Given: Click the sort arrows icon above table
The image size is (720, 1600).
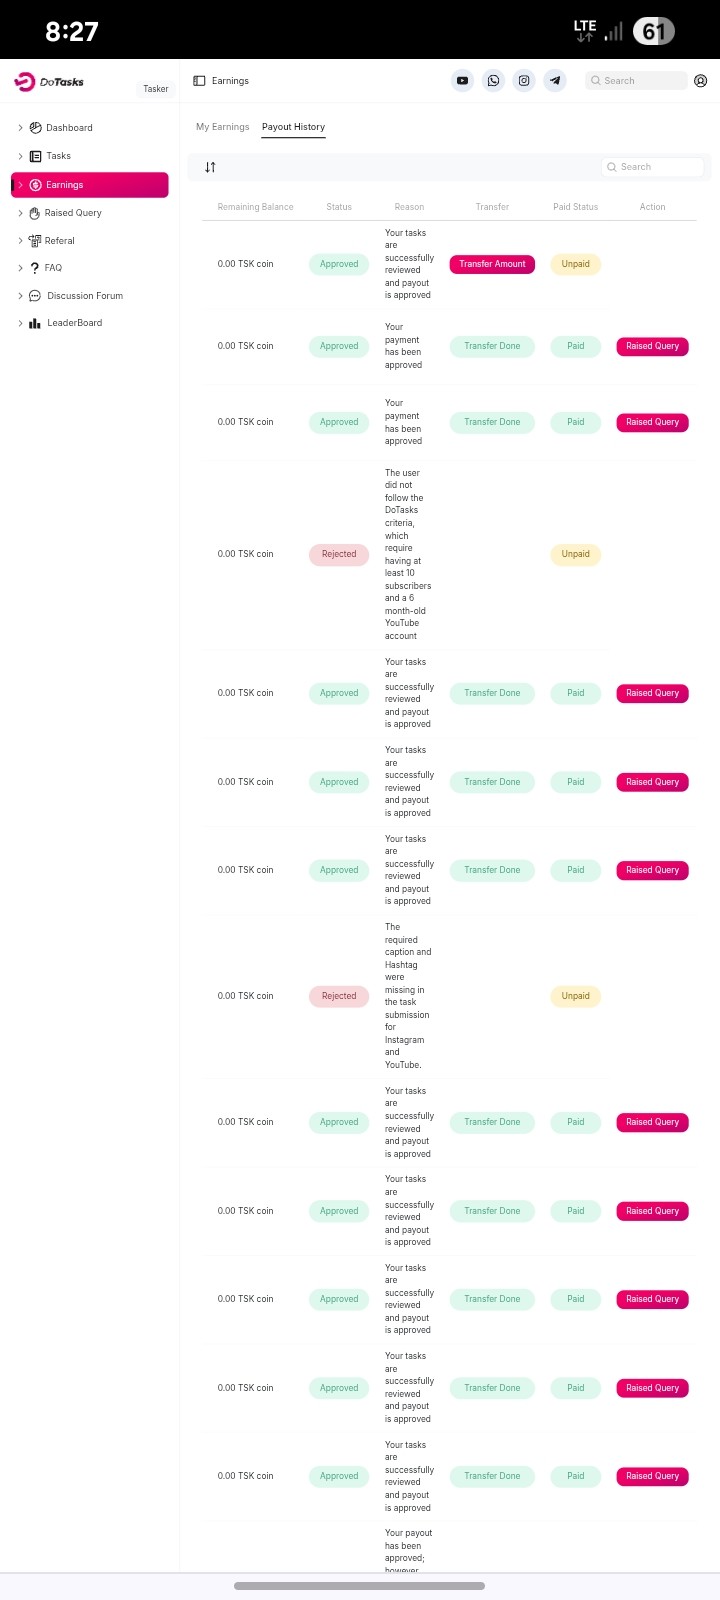Looking at the screenshot, I should click(x=210, y=167).
